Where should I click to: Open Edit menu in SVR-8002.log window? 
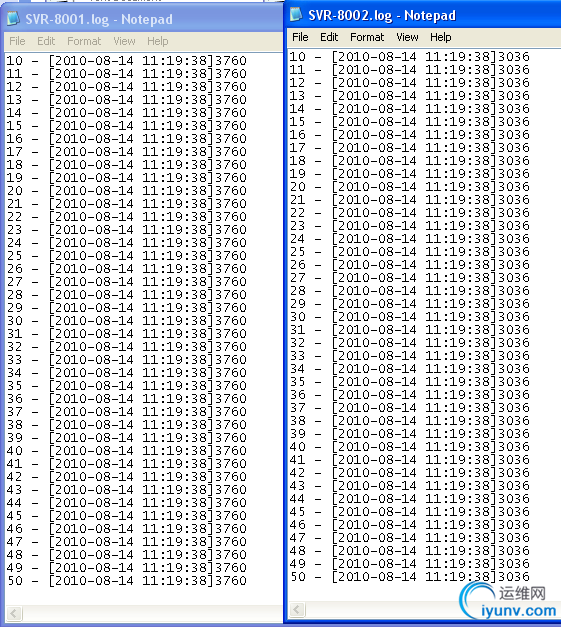(x=329, y=37)
